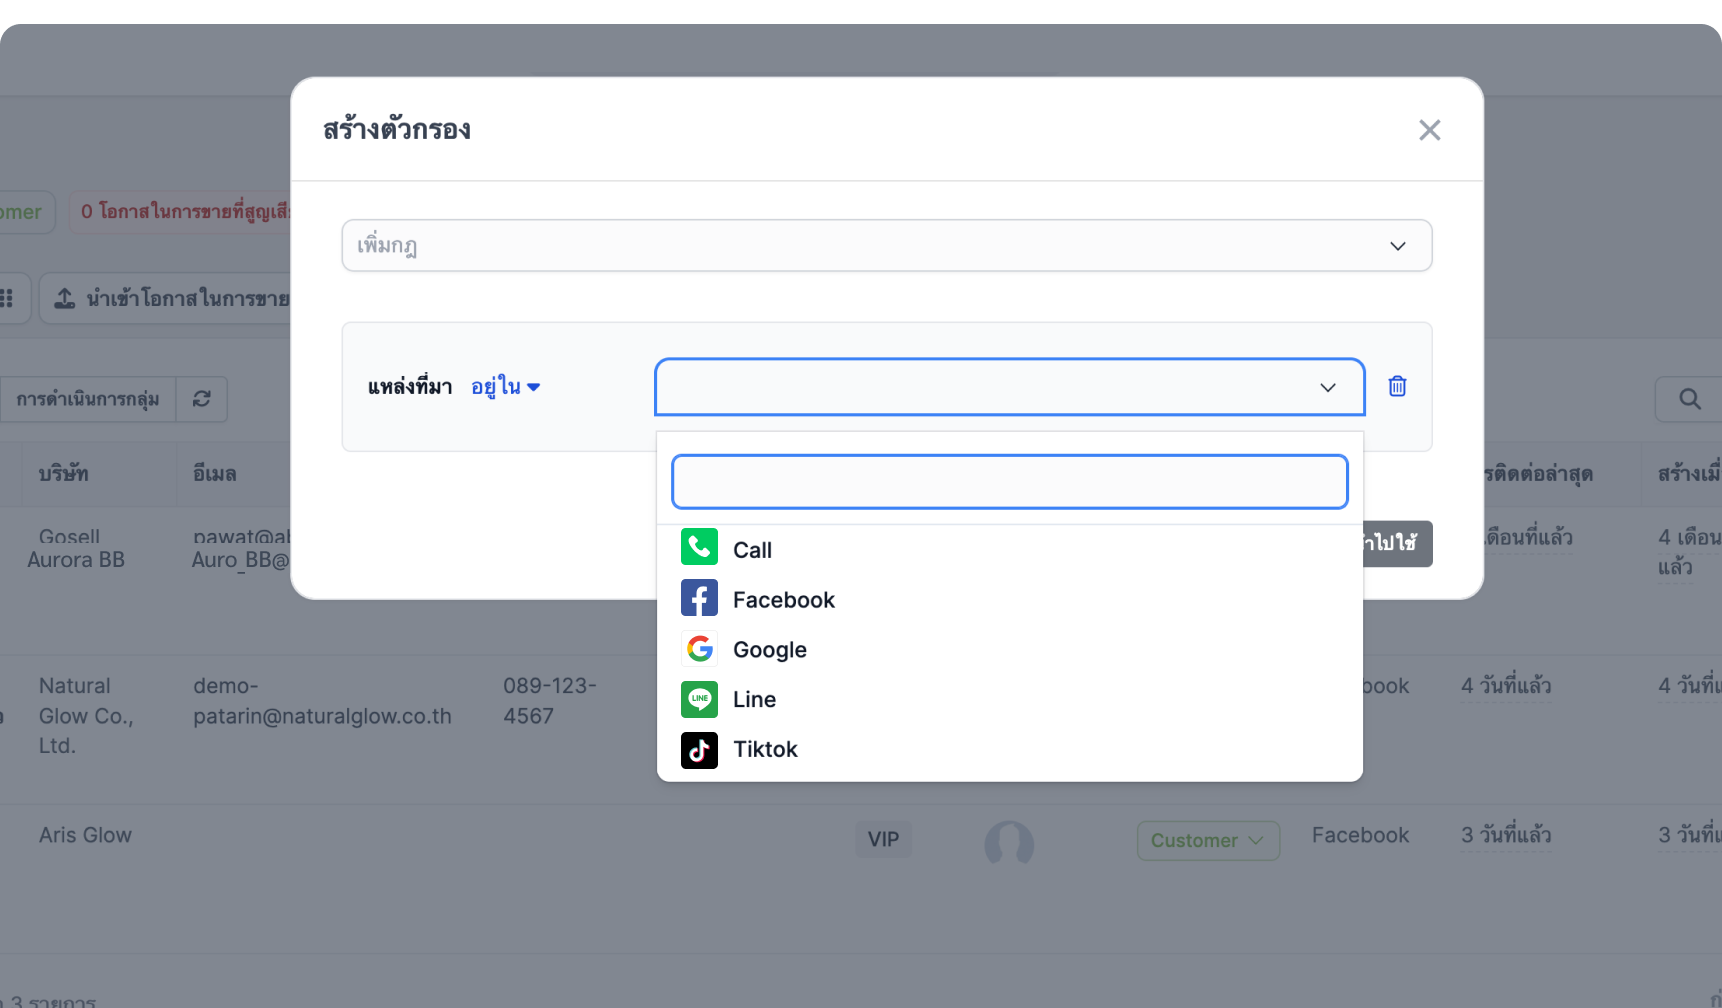The image size is (1722, 1008).
Task: Collapse the source value combo box
Action: (1010, 387)
